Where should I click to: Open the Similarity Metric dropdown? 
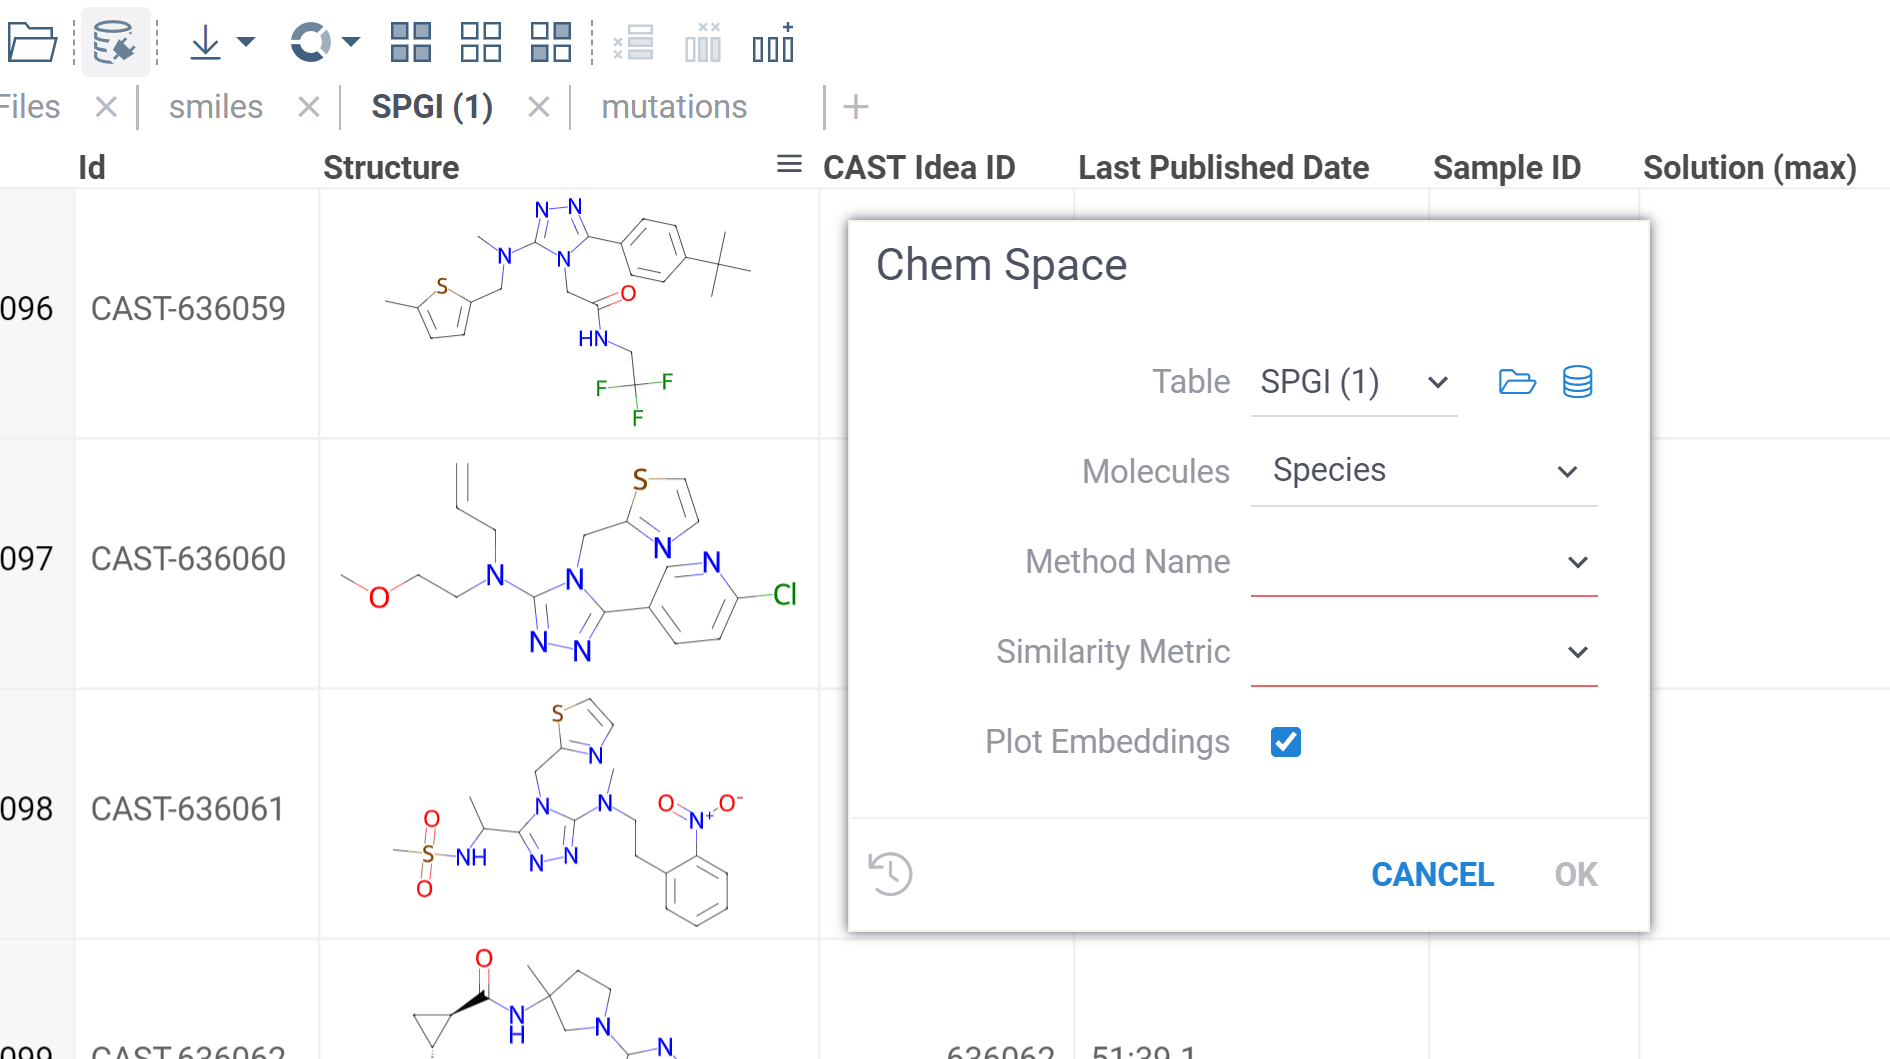click(x=1579, y=651)
